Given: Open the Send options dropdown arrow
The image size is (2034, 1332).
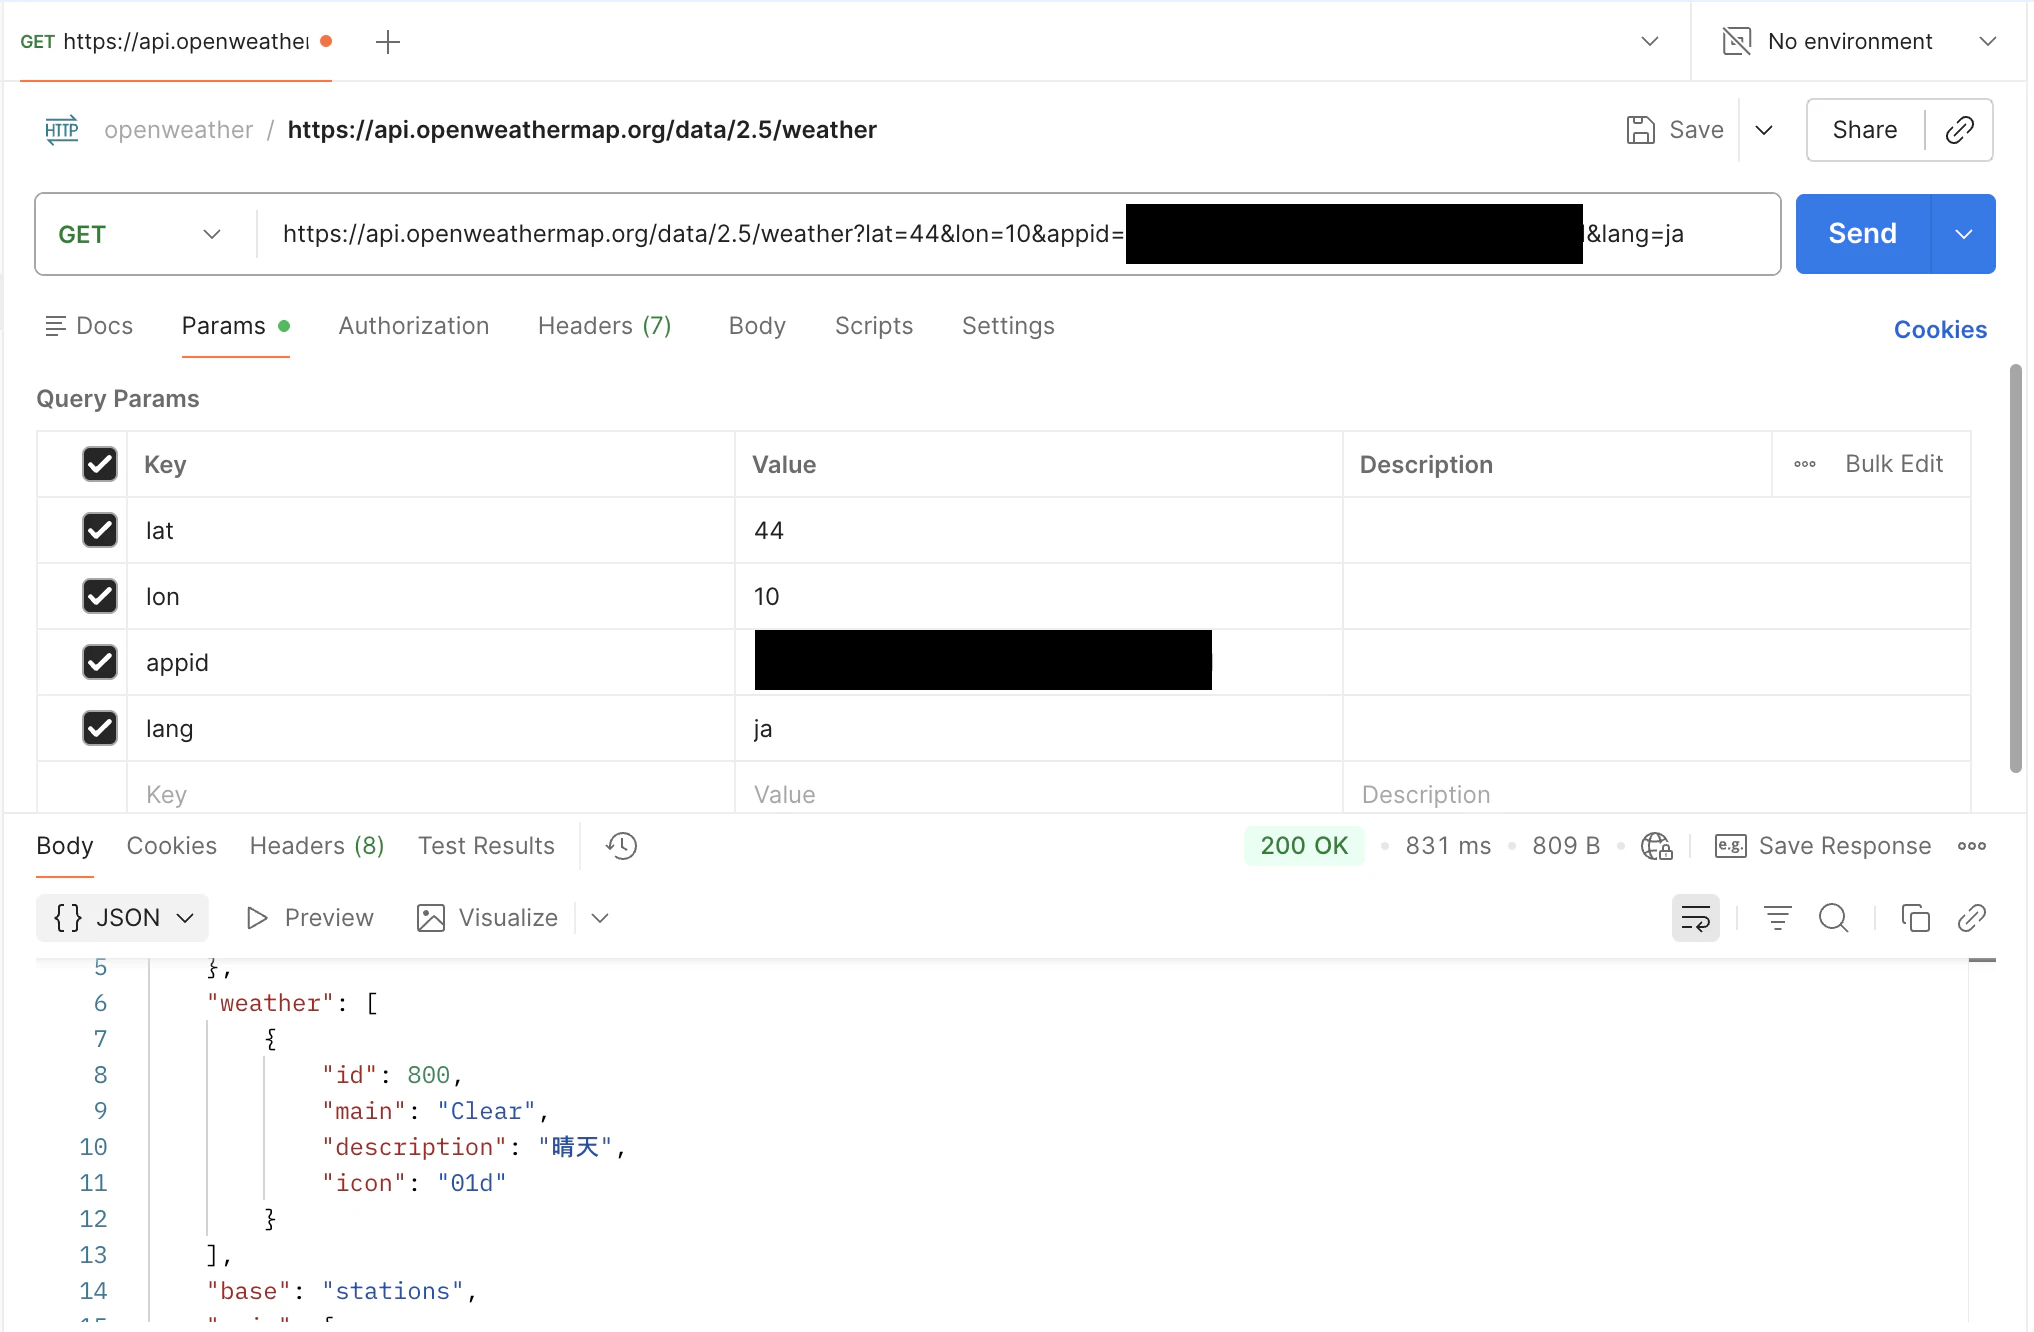Looking at the screenshot, I should (x=1964, y=234).
